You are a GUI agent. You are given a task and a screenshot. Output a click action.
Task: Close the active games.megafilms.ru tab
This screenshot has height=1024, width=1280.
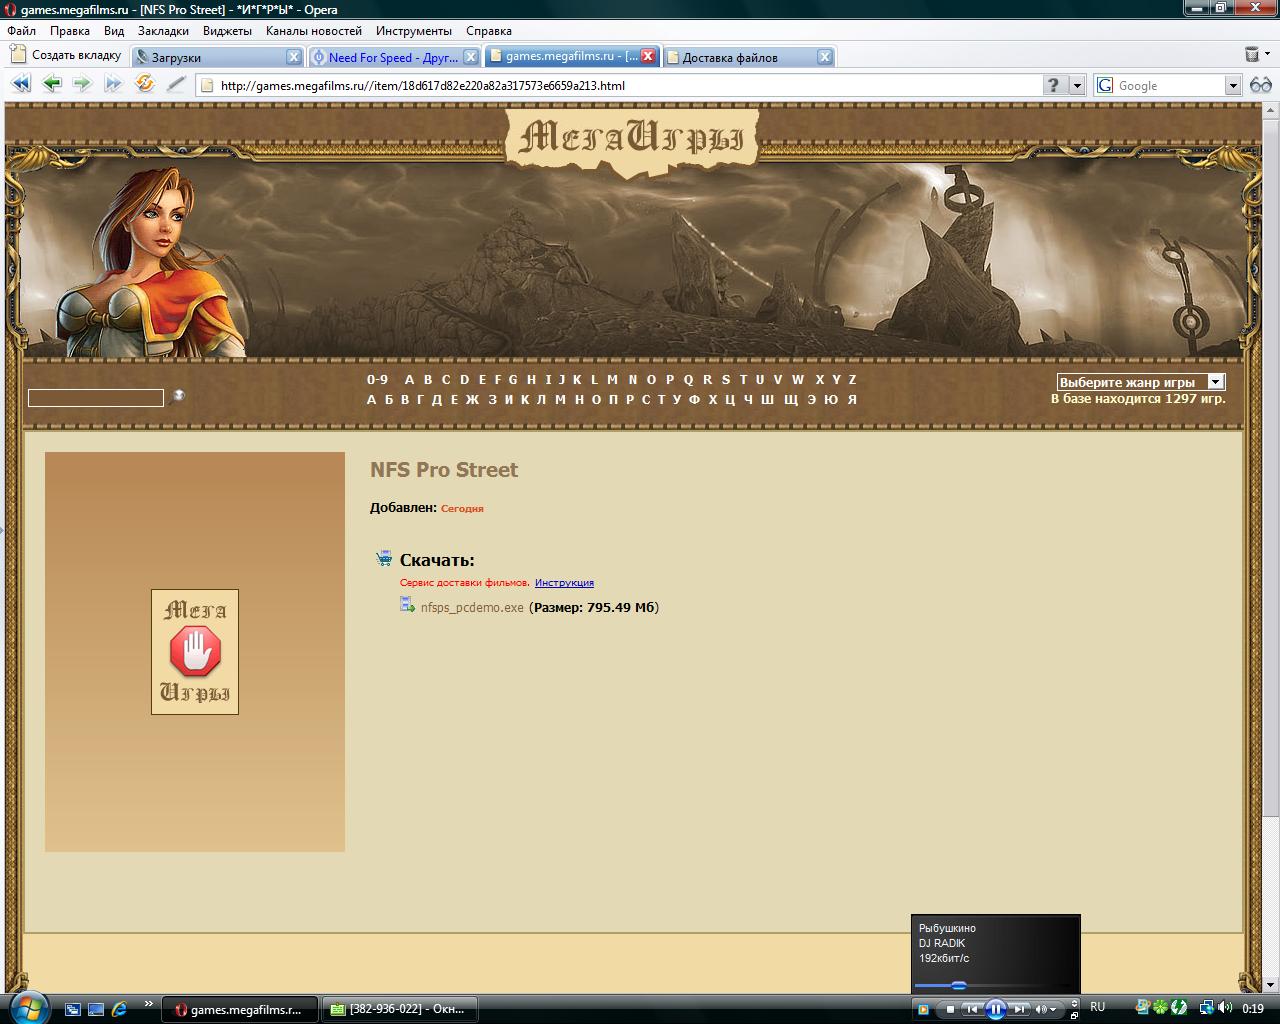click(648, 56)
